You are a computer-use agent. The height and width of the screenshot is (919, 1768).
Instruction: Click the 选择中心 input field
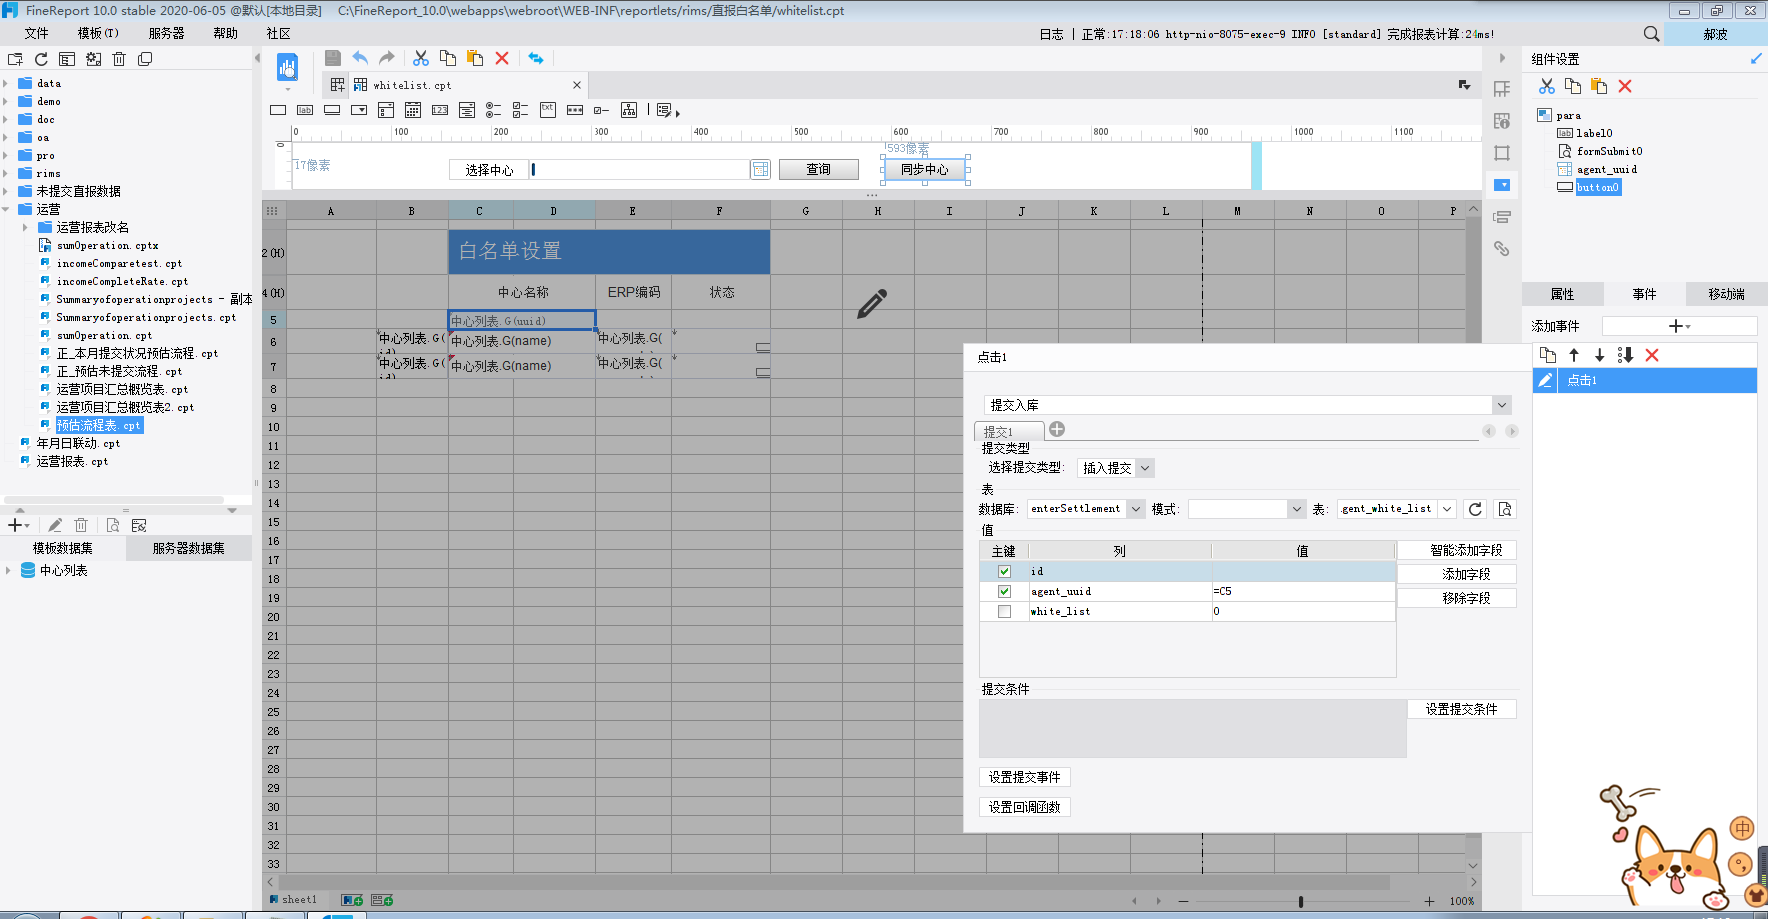coord(639,170)
